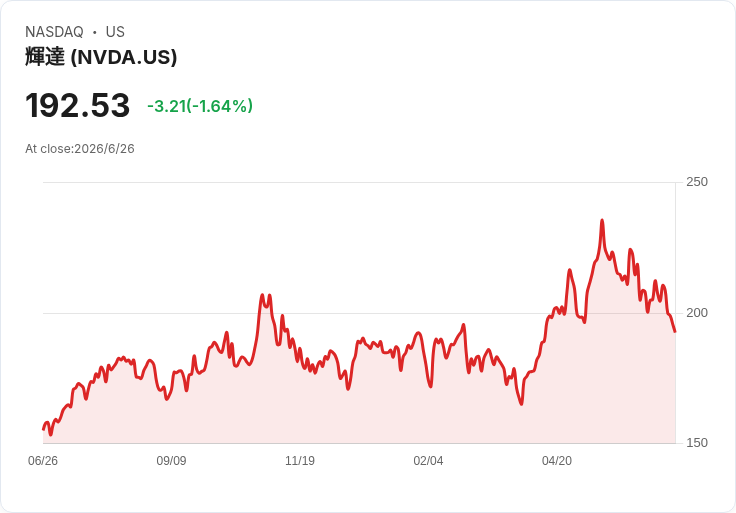Click the 09/09 x-axis date label

click(171, 461)
